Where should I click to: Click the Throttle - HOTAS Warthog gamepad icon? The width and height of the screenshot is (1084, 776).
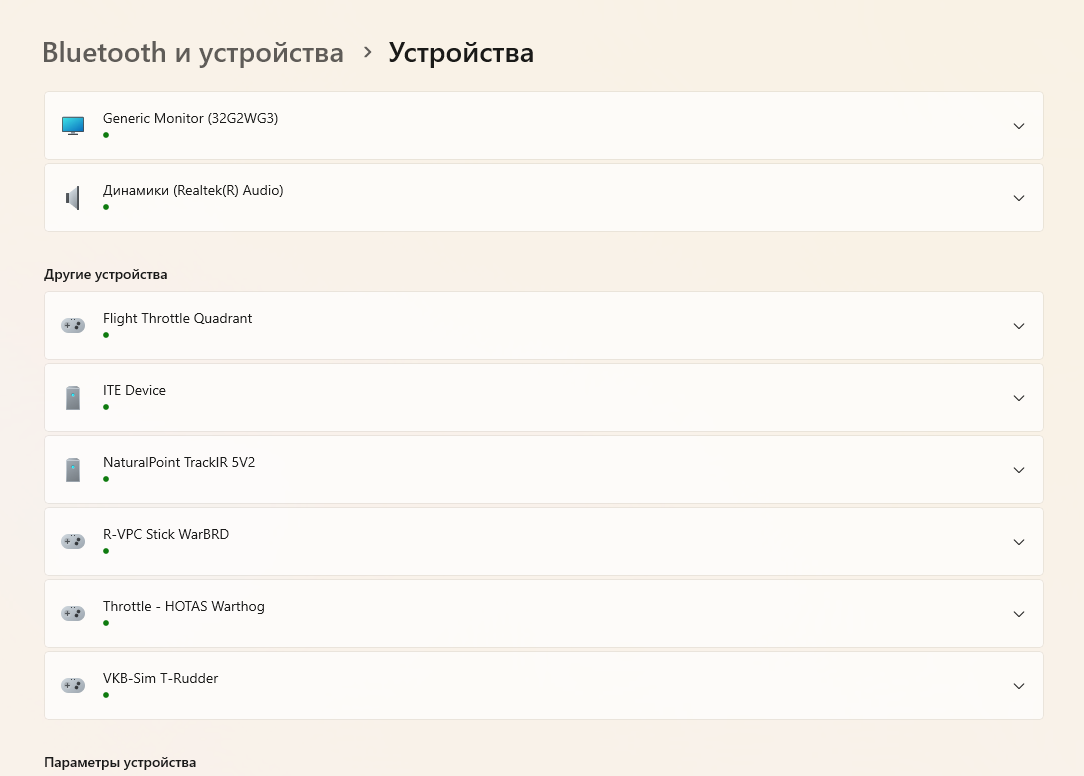(72, 614)
